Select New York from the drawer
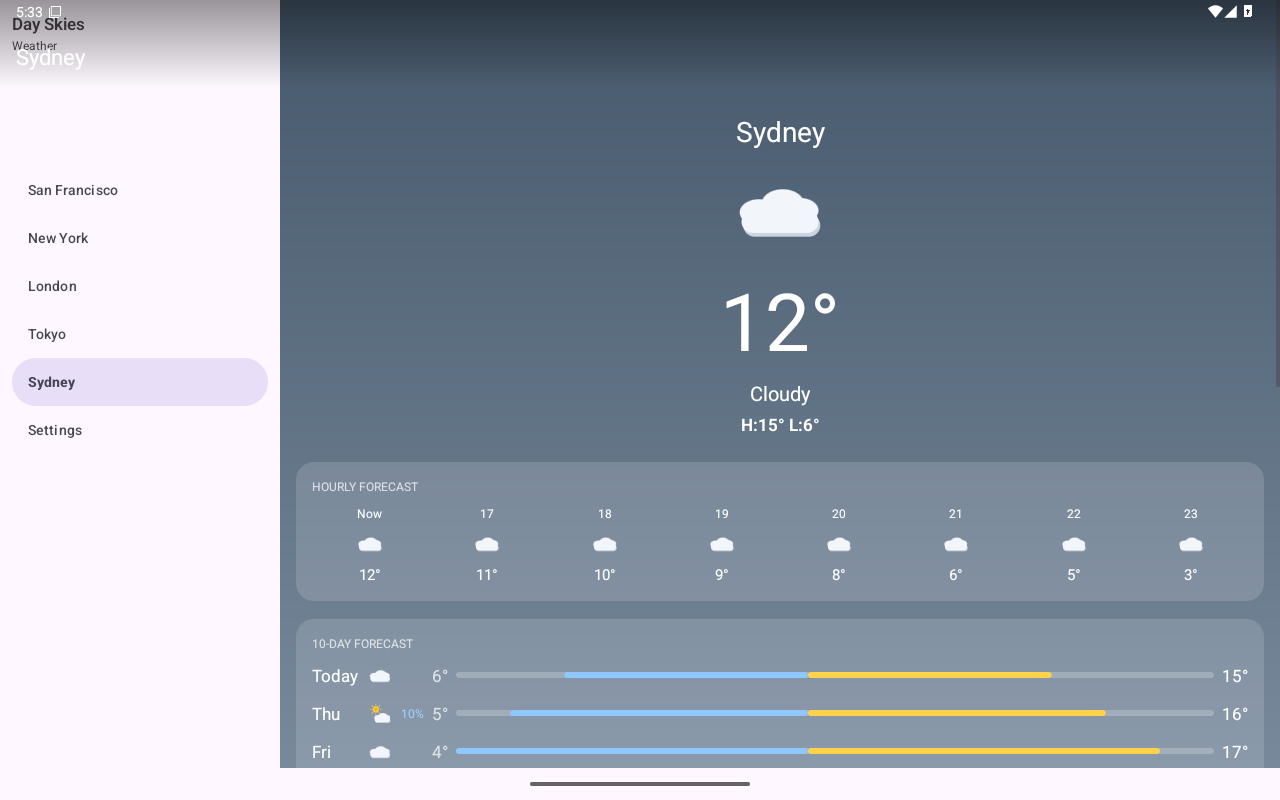This screenshot has width=1280, height=800. [x=140, y=238]
